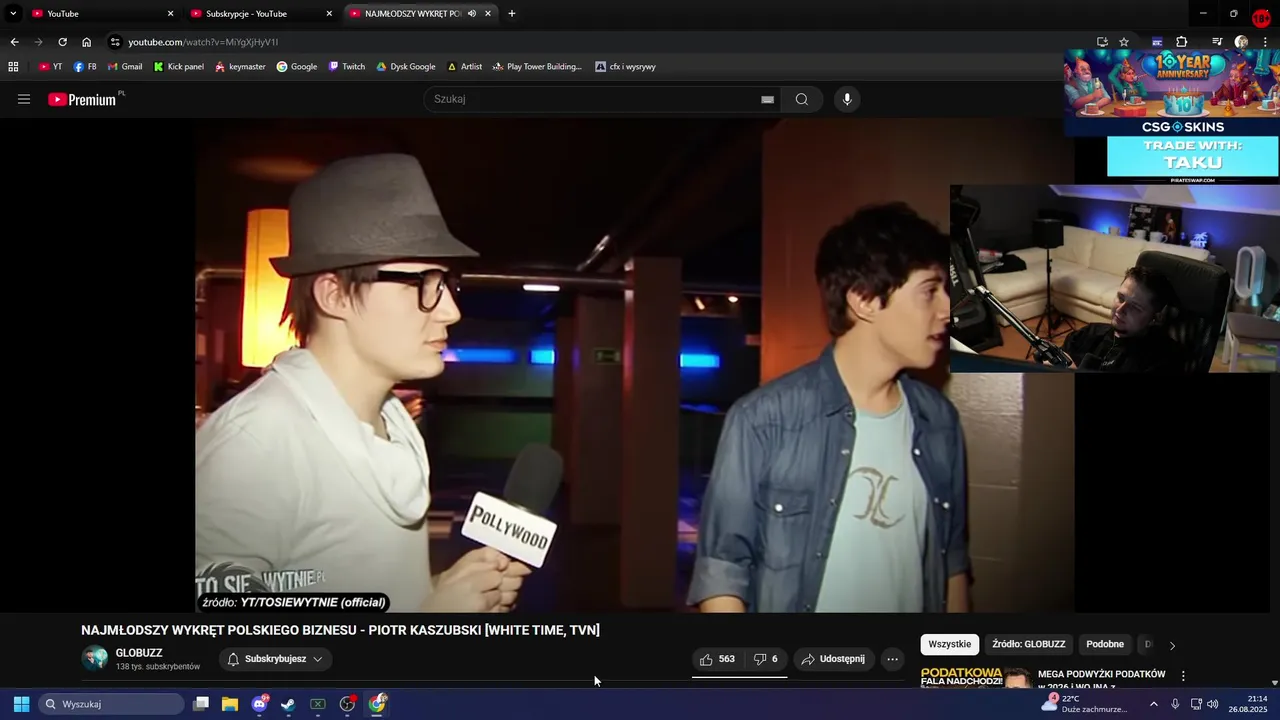Open more actions three-dot menu under video
Screen dimensions: 1280x720
892,659
